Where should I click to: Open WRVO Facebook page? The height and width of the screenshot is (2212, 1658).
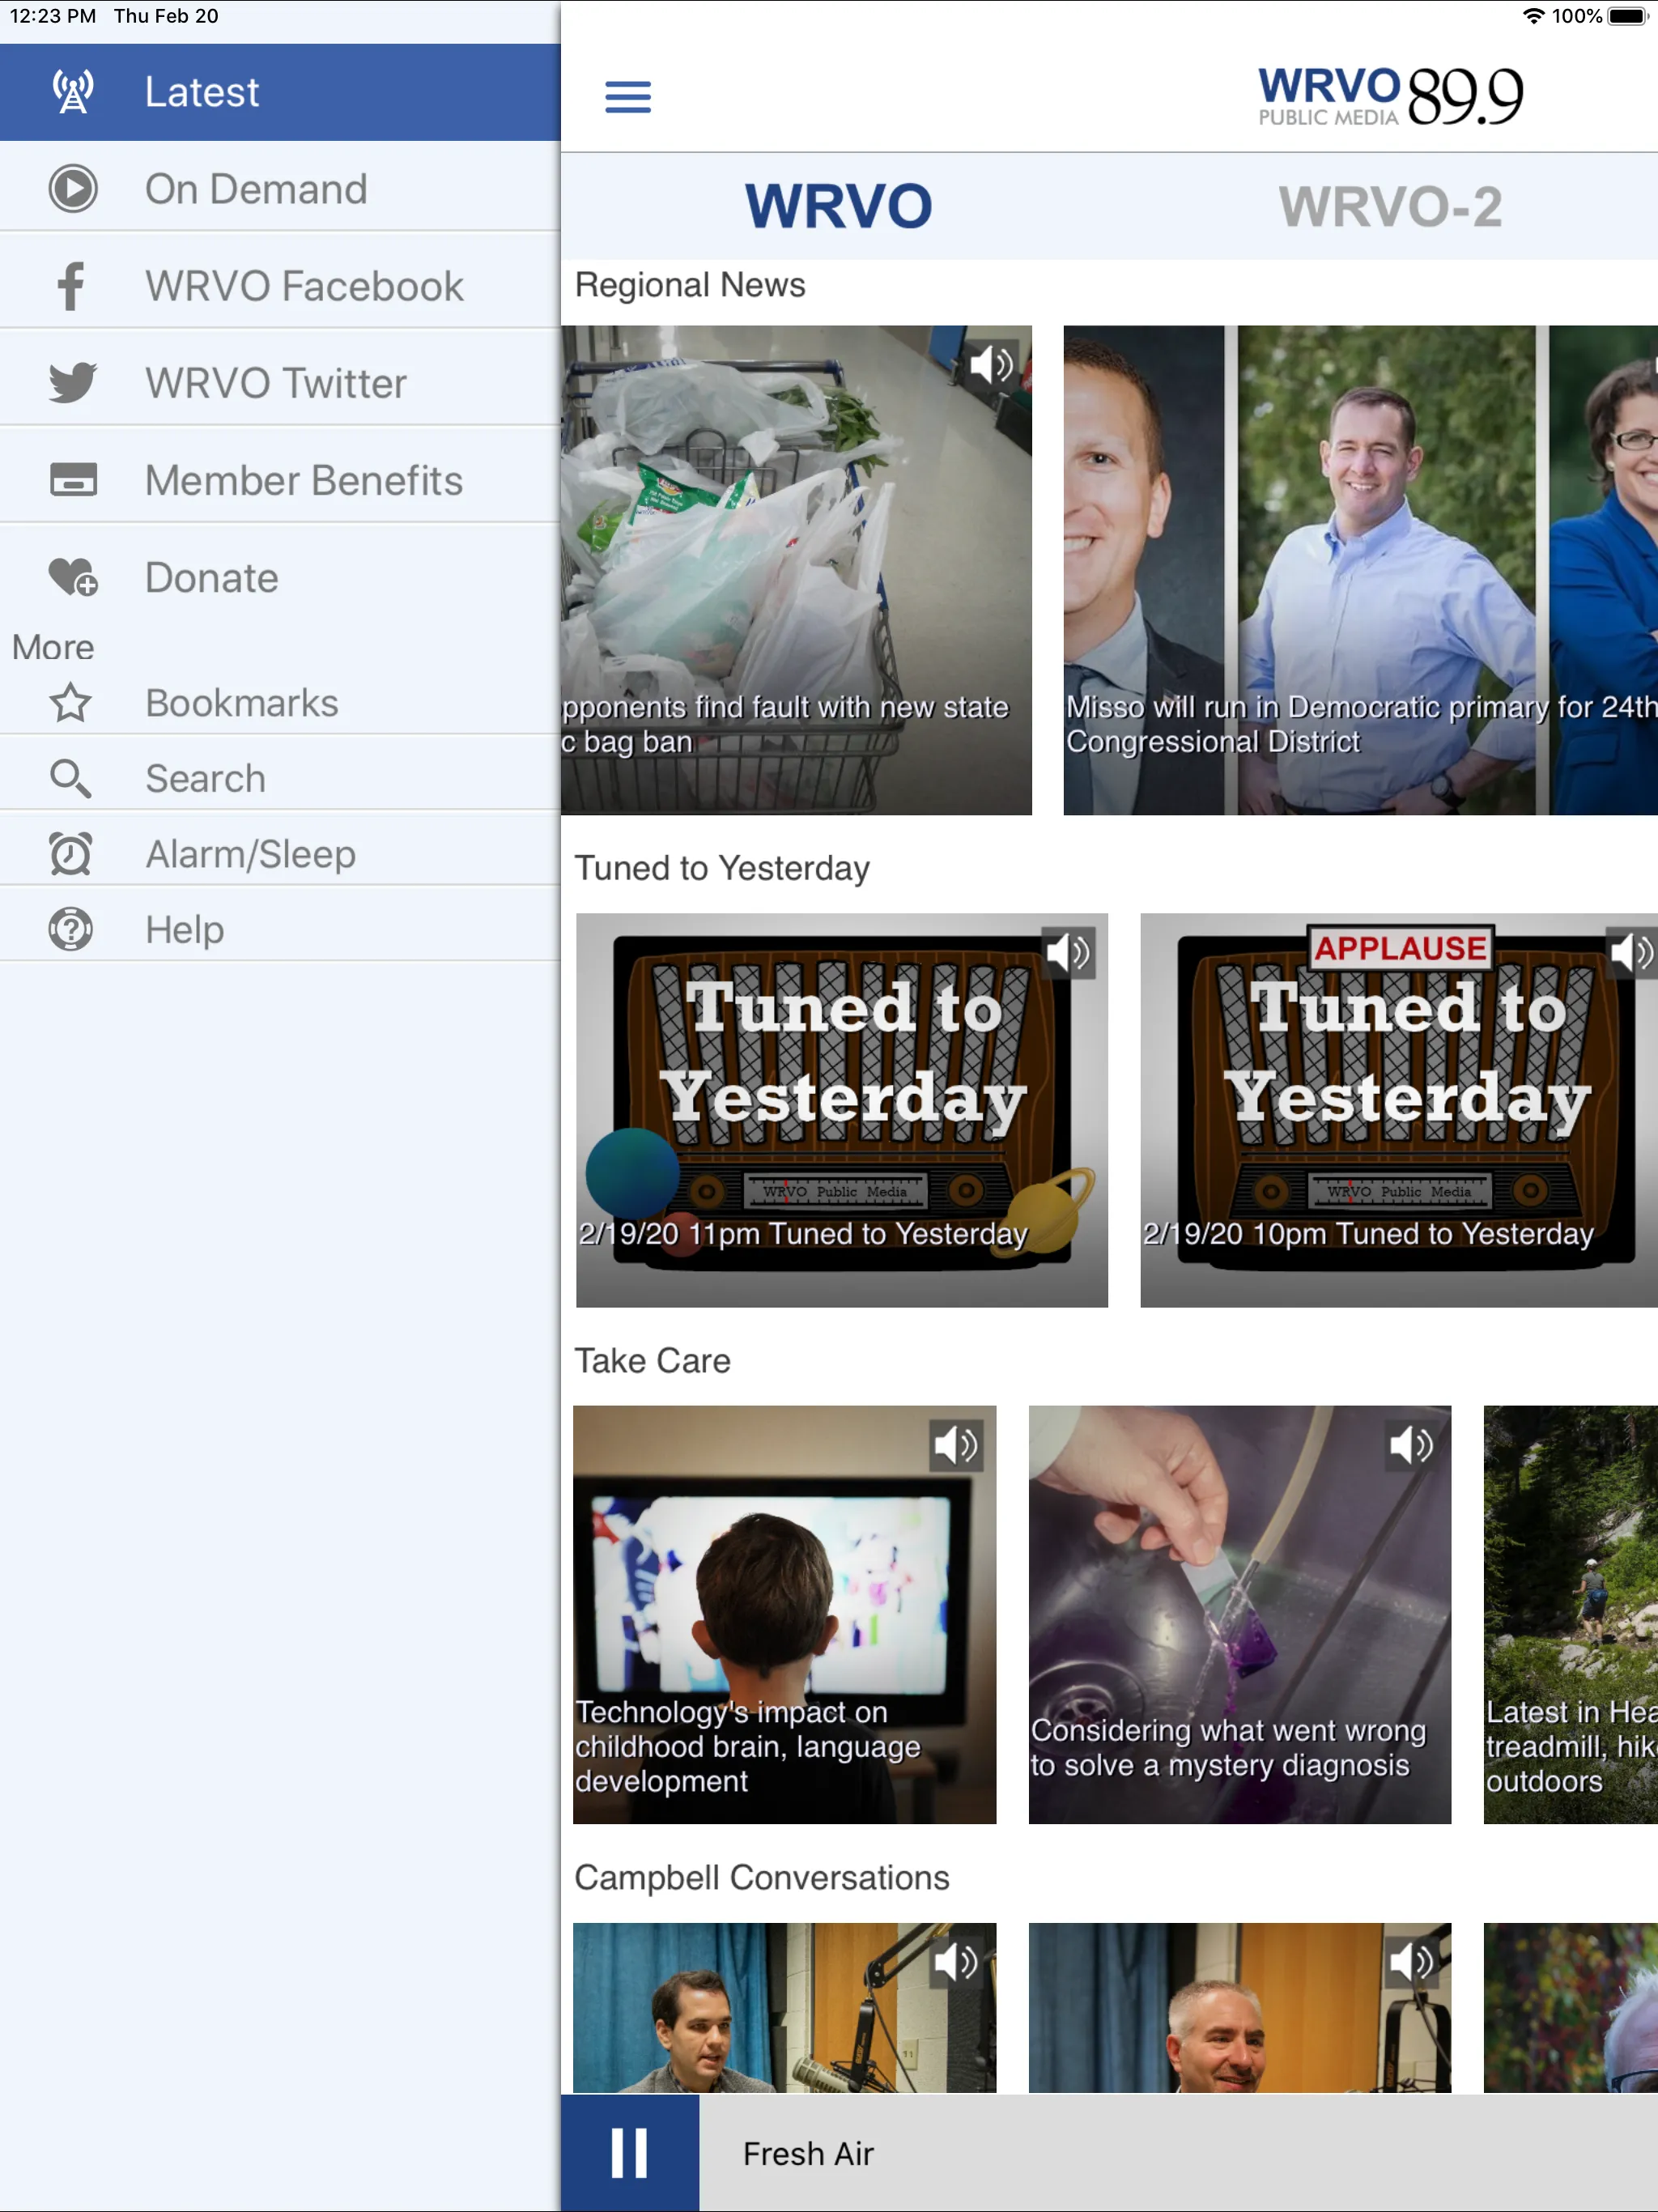pos(278,286)
